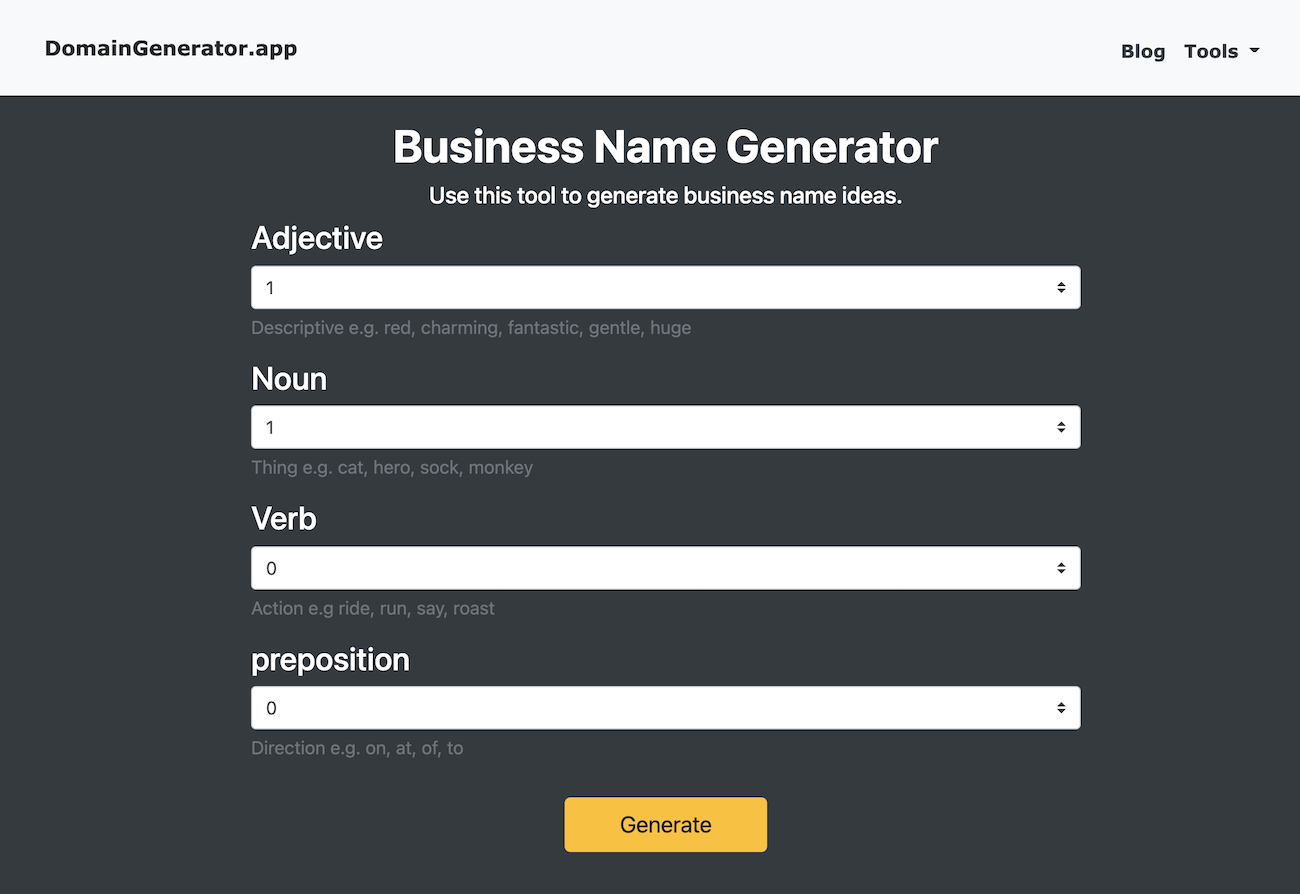This screenshot has width=1300, height=894.
Task: Click the Business Name Generator heading
Action: (x=665, y=146)
